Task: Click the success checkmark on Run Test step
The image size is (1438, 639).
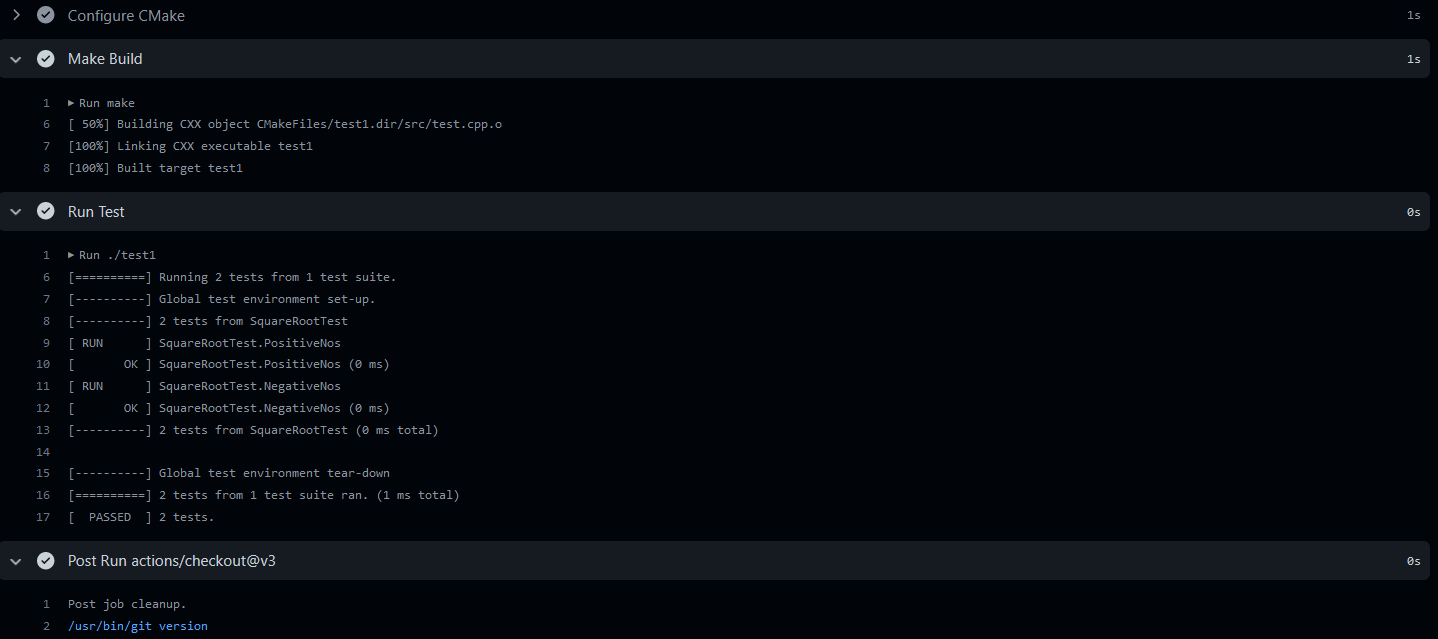Action: pos(45,211)
